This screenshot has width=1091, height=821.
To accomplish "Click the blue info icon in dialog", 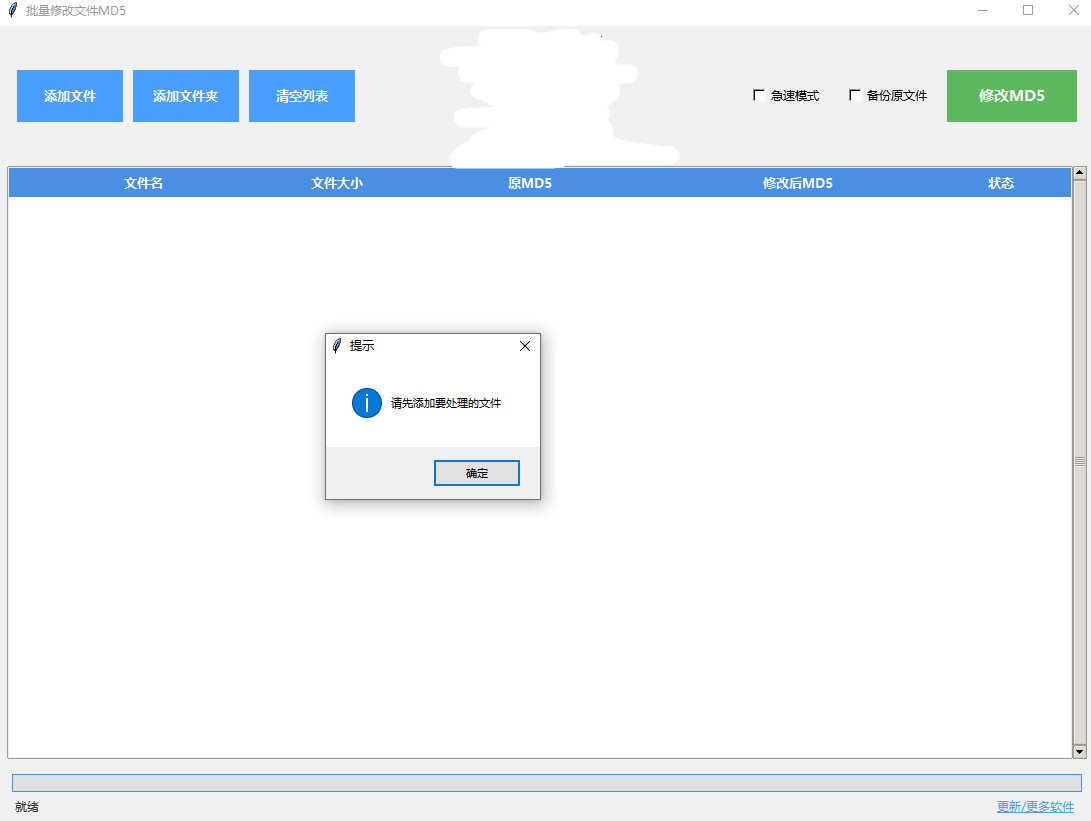I will 367,403.
